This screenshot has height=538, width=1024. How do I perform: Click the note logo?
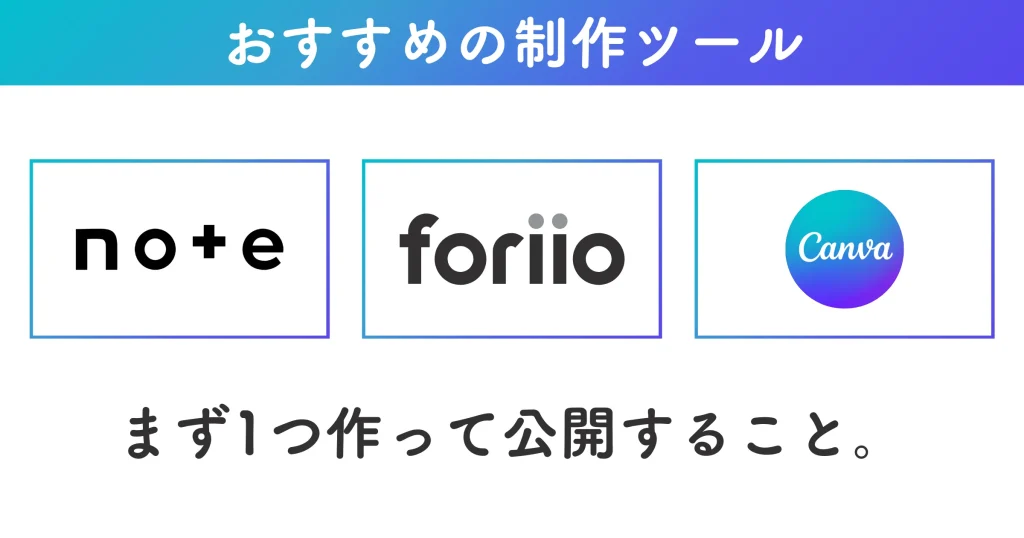(x=179, y=249)
